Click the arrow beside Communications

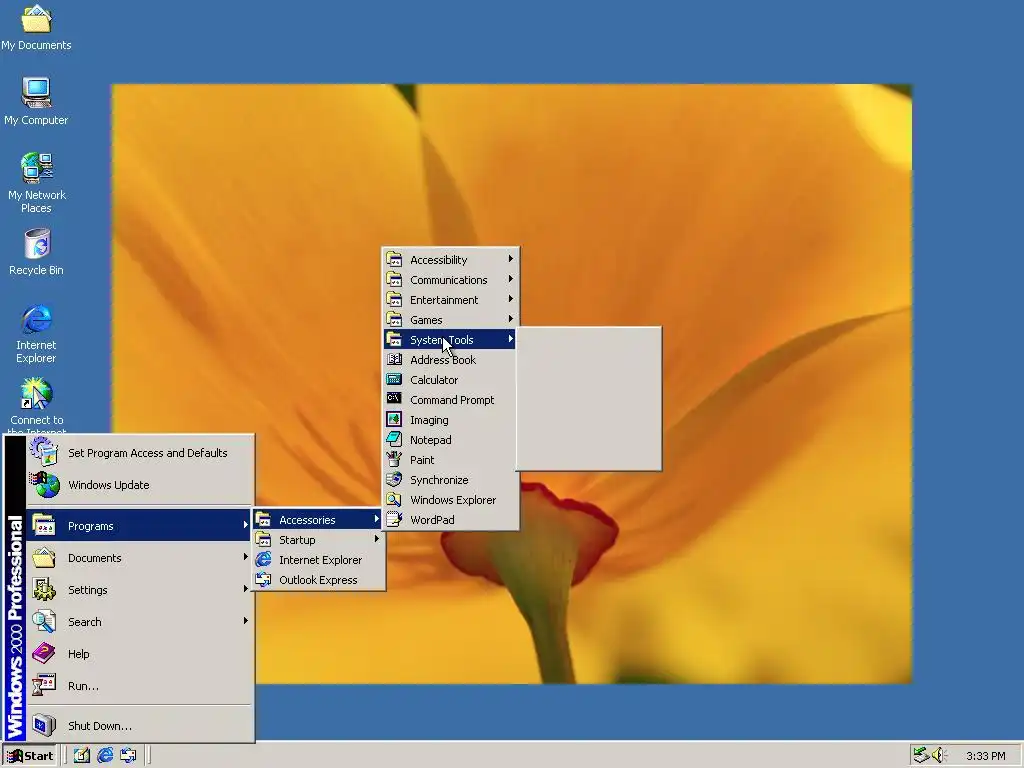click(511, 279)
